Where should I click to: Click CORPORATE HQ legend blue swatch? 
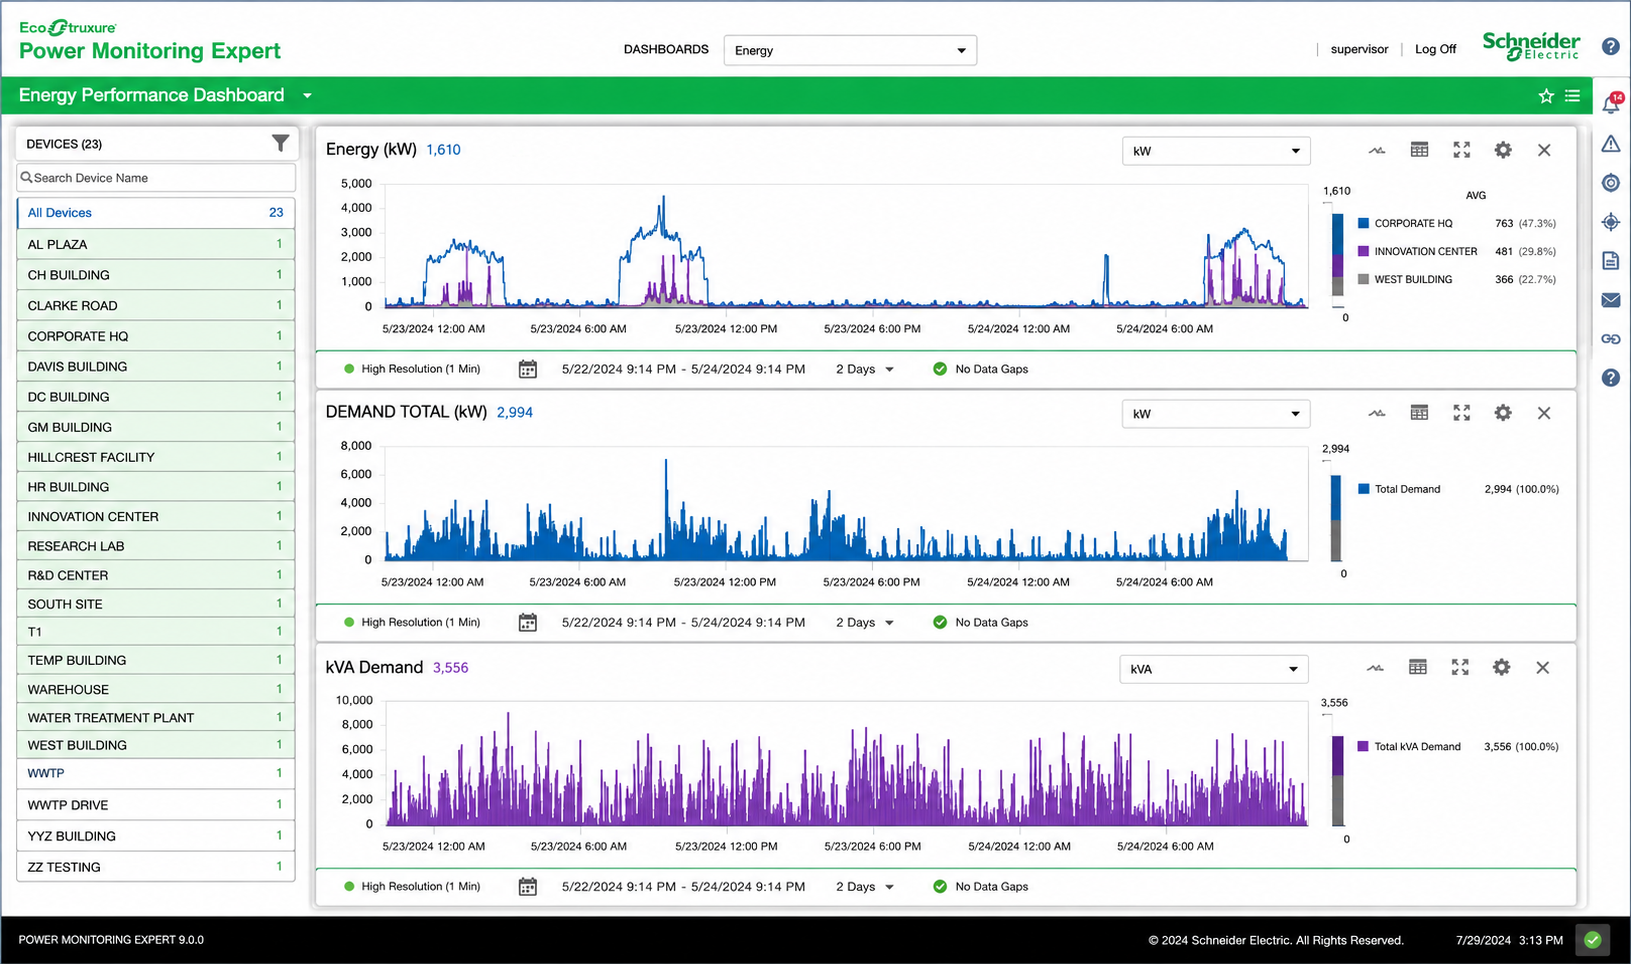[x=1363, y=223]
